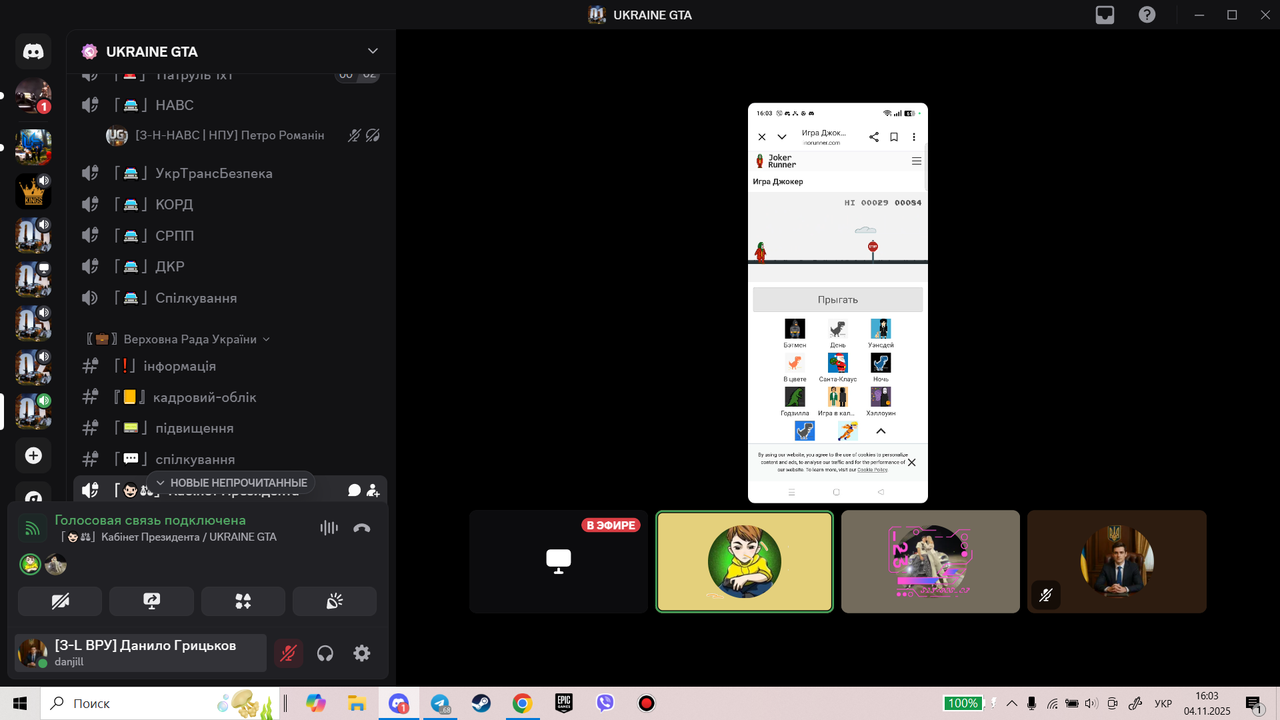Open Discord direct messages home icon
The width and height of the screenshot is (1280, 720).
pyautogui.click(x=33, y=51)
